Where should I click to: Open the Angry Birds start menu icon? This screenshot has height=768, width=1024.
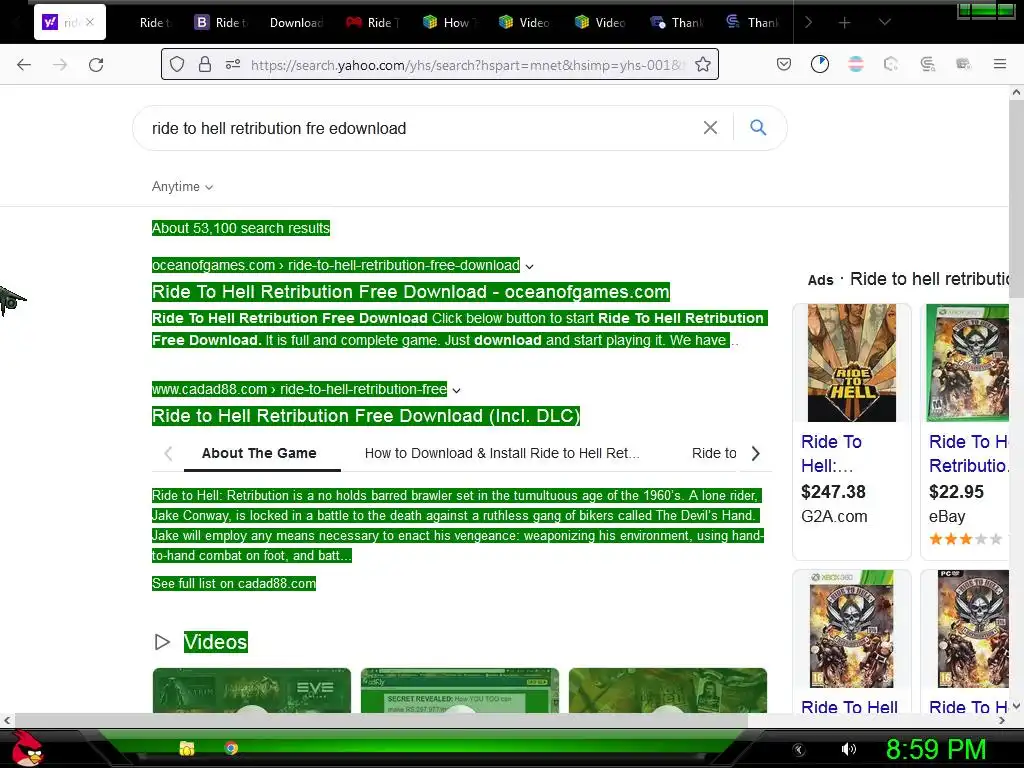tap(27, 748)
